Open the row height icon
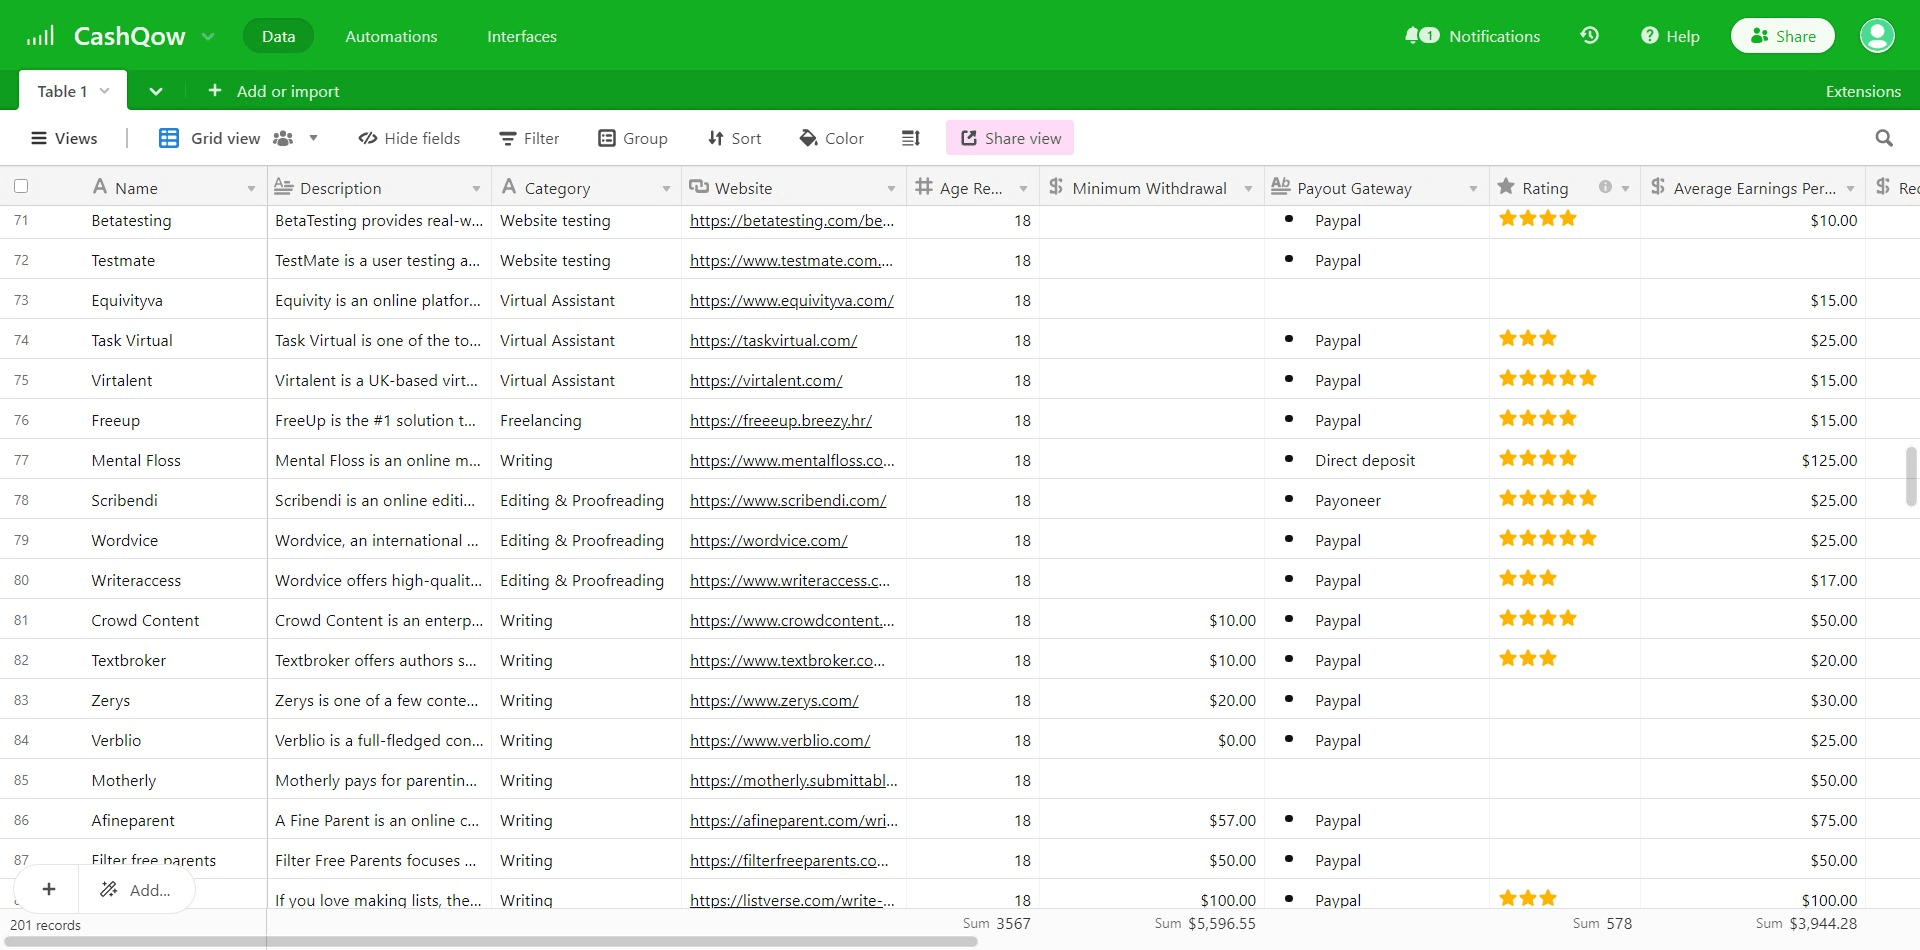The height and width of the screenshot is (950, 1920). coord(910,138)
